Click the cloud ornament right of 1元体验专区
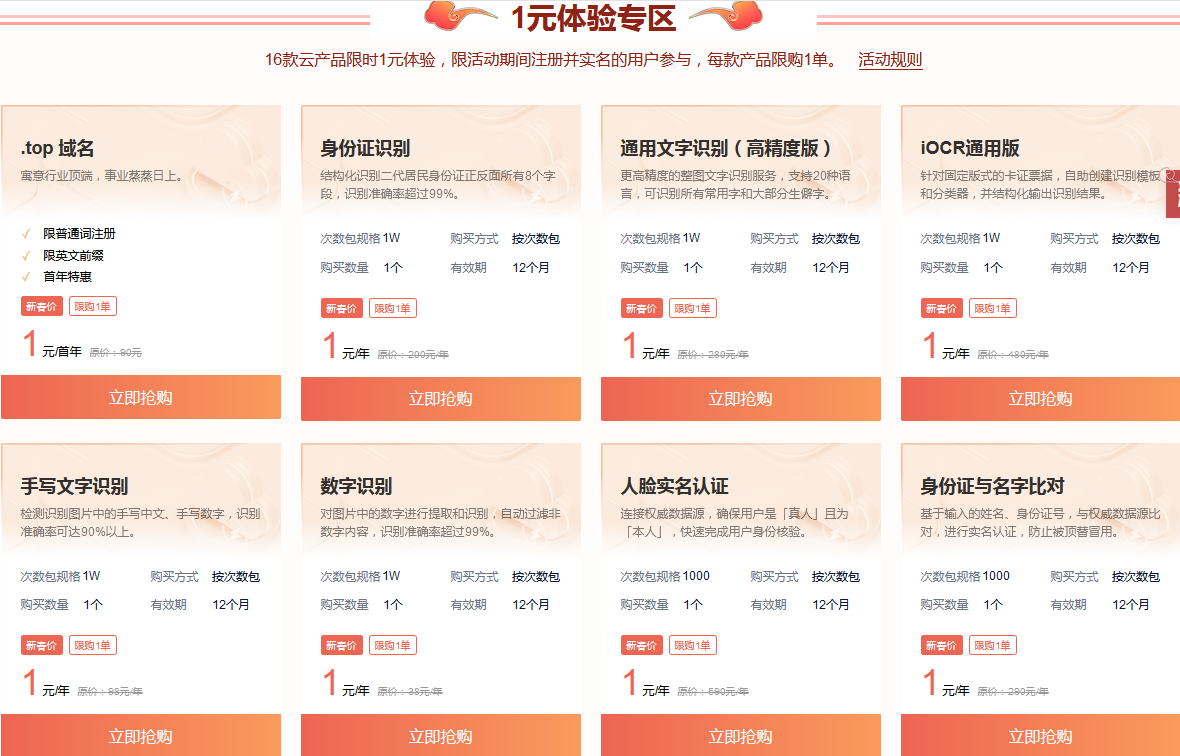Viewport: 1180px width, 756px height. [727, 15]
